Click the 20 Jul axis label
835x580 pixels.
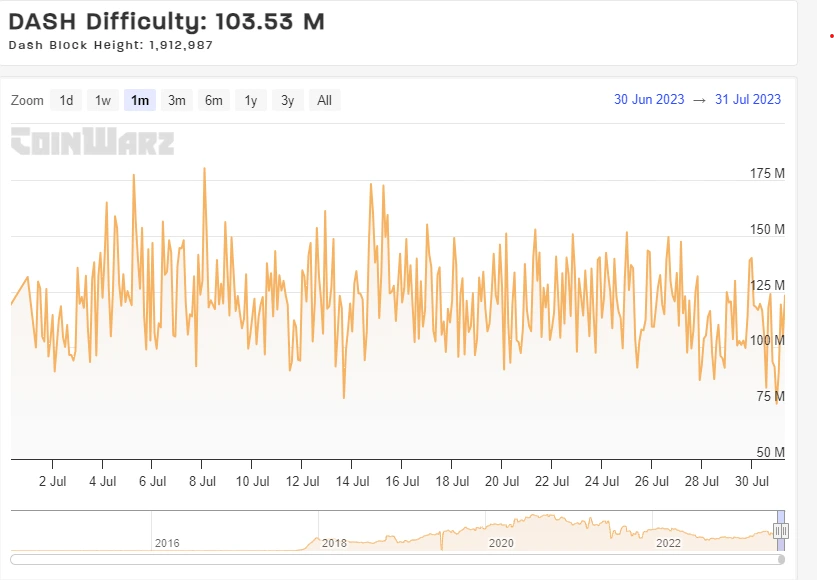(x=502, y=481)
